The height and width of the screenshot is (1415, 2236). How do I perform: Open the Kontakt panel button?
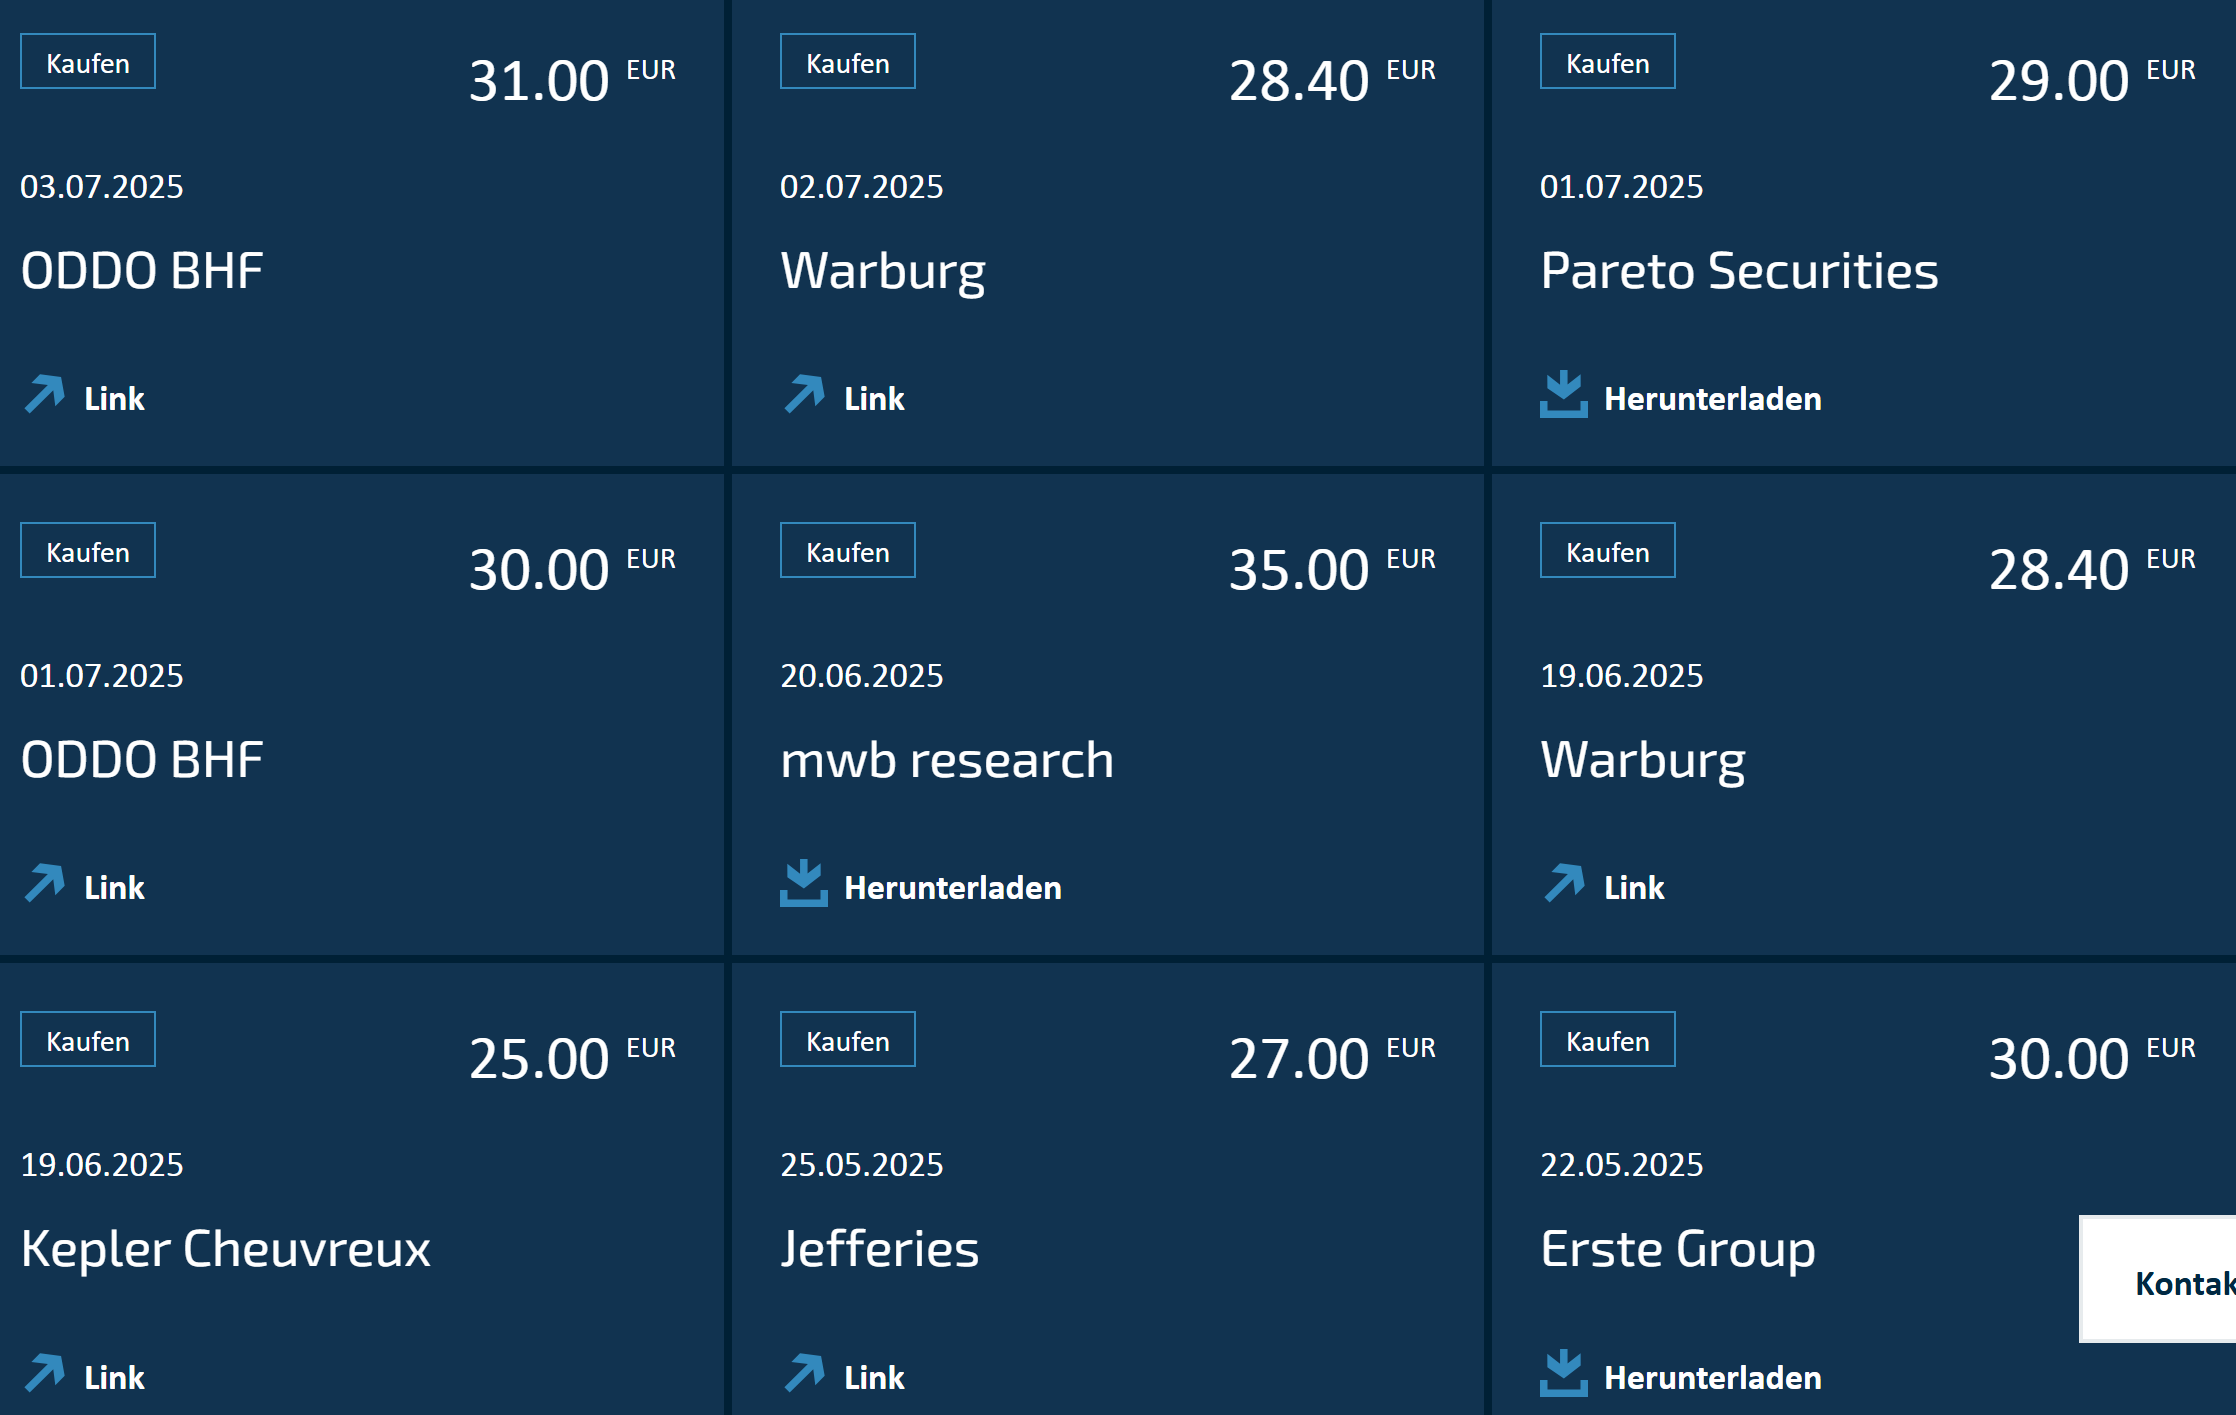2158,1279
